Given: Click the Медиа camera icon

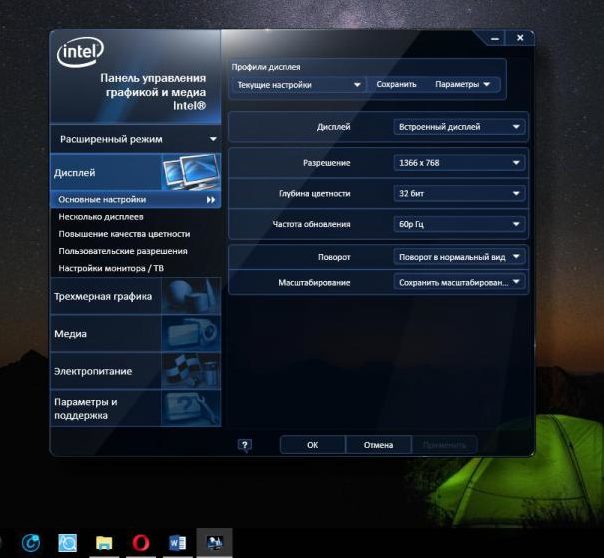Looking at the screenshot, I should pos(191,333).
